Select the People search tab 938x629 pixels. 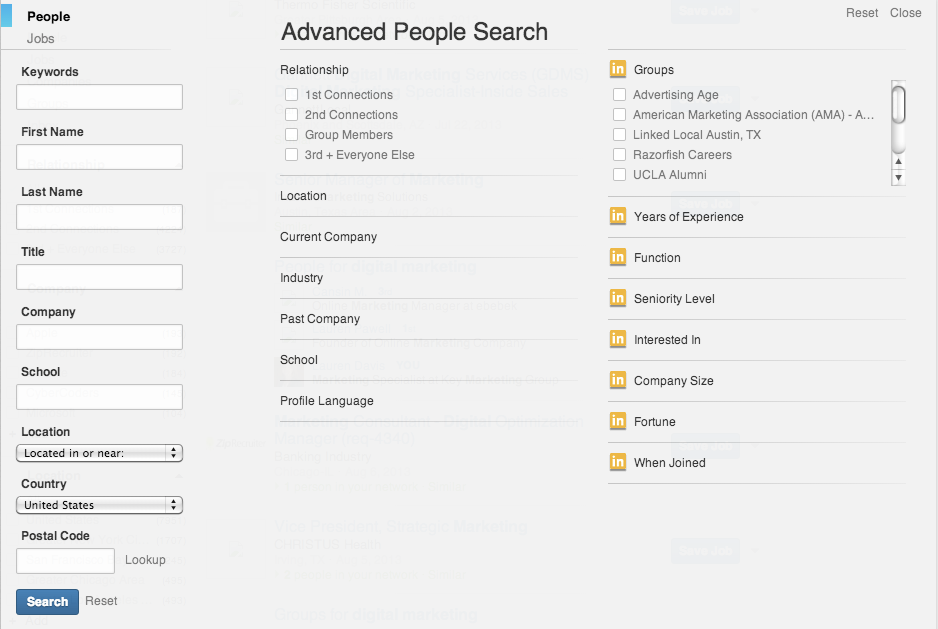pyautogui.click(x=49, y=16)
